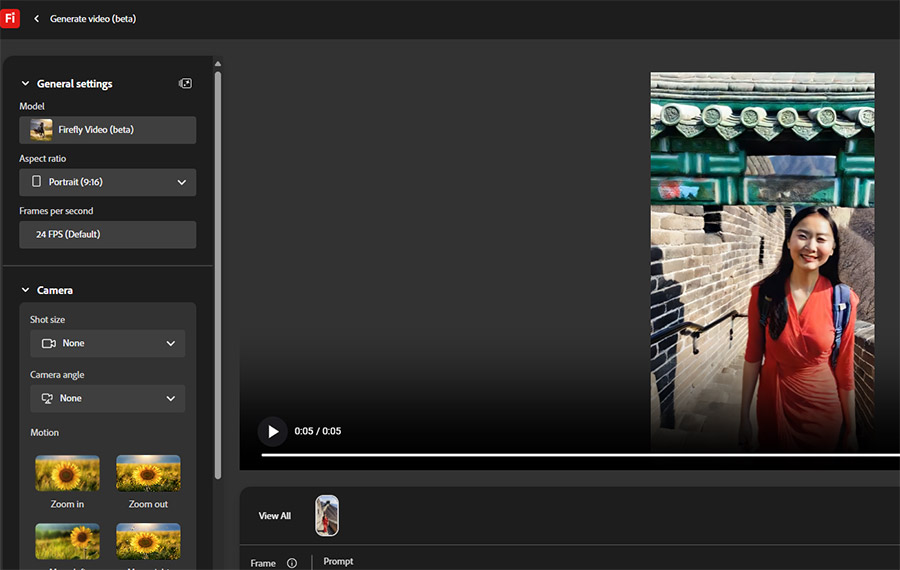Click the Camera angle field icon
Image resolution: width=900 pixels, height=570 pixels.
click(47, 398)
